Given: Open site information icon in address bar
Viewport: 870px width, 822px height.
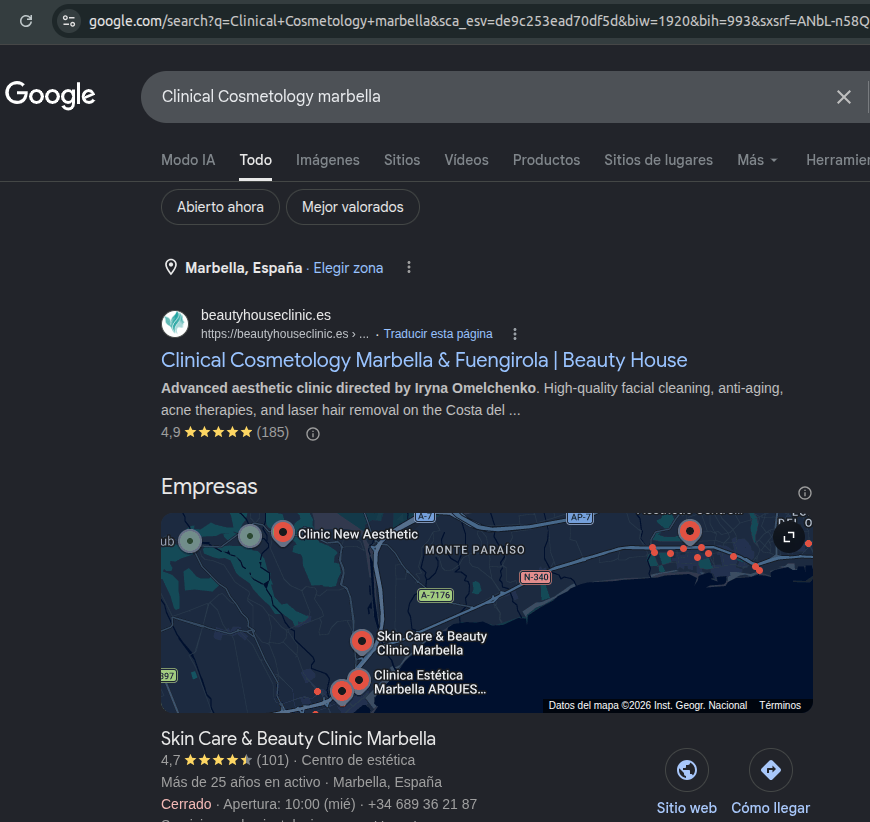Looking at the screenshot, I should coord(69,21).
